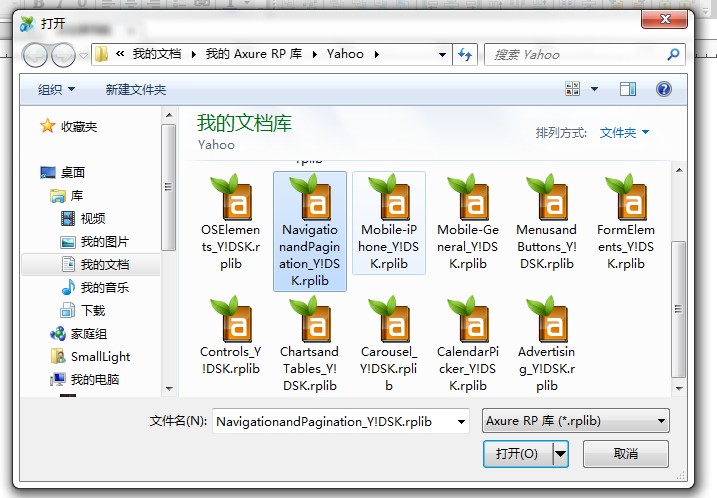Open the Axure RP 库 (*.rplib) file type dropdown
Image resolution: width=717 pixels, height=498 pixels.
tap(576, 421)
